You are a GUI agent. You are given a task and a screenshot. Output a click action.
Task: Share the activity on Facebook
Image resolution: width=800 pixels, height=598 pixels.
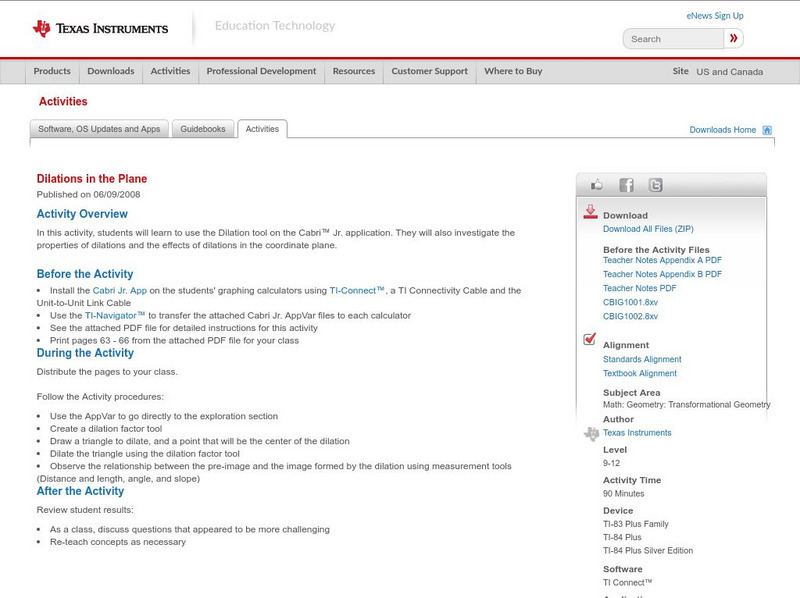pyautogui.click(x=626, y=185)
